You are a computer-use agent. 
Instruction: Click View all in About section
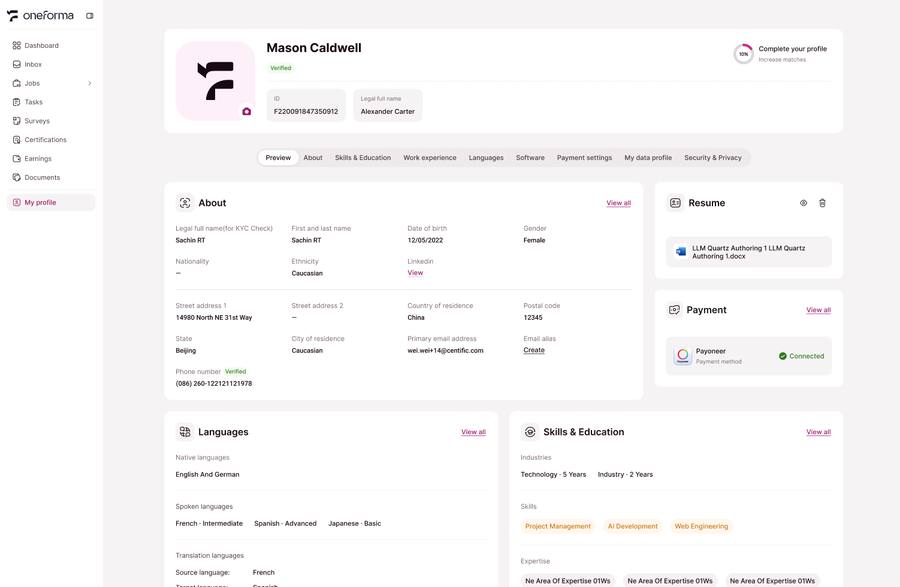click(619, 203)
